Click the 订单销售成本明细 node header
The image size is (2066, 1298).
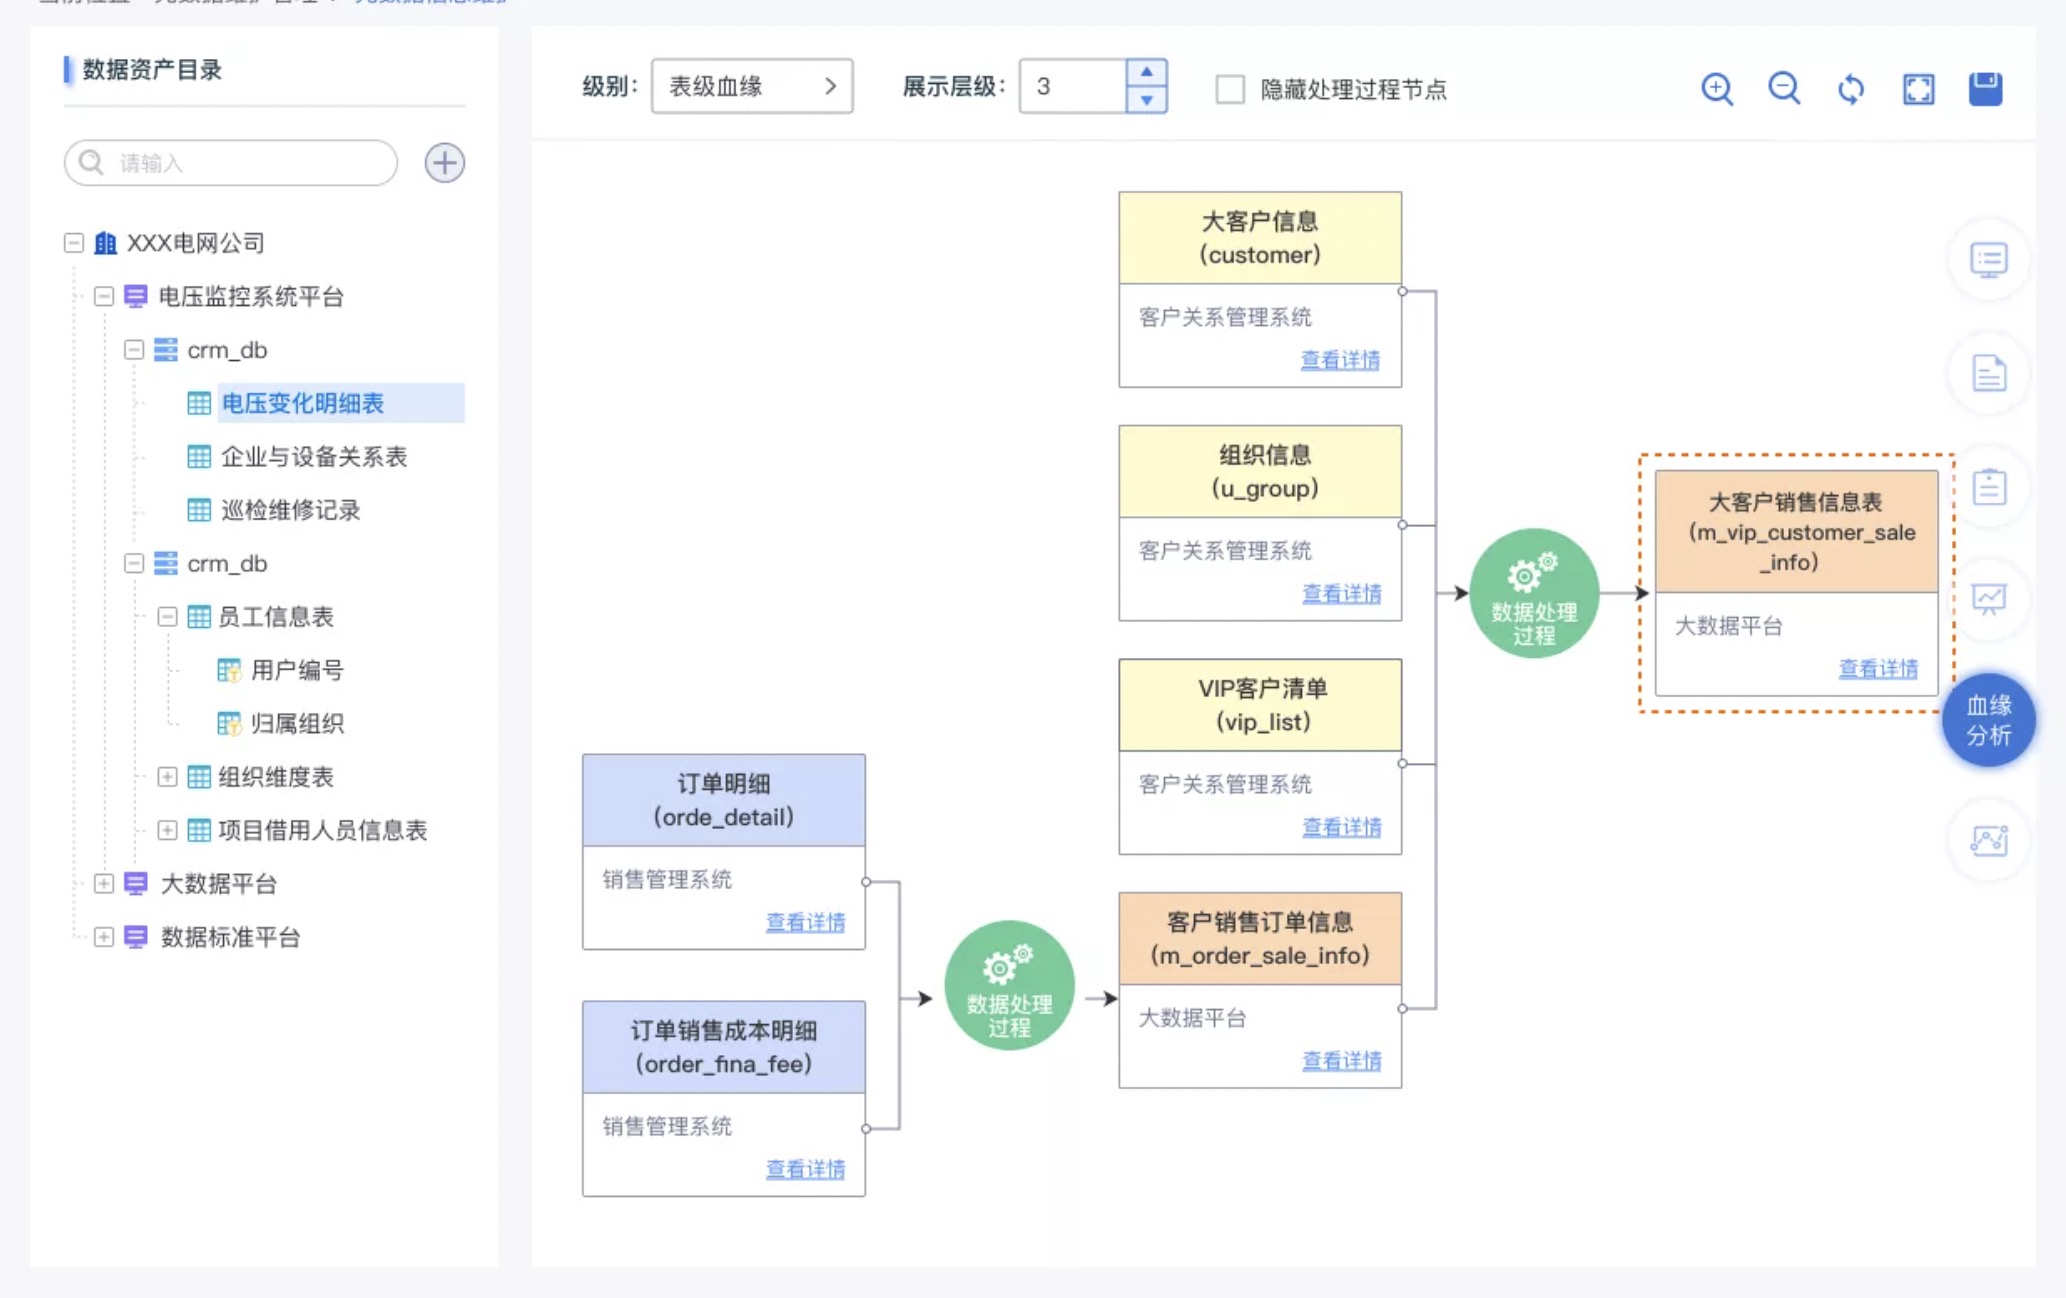[x=724, y=1047]
